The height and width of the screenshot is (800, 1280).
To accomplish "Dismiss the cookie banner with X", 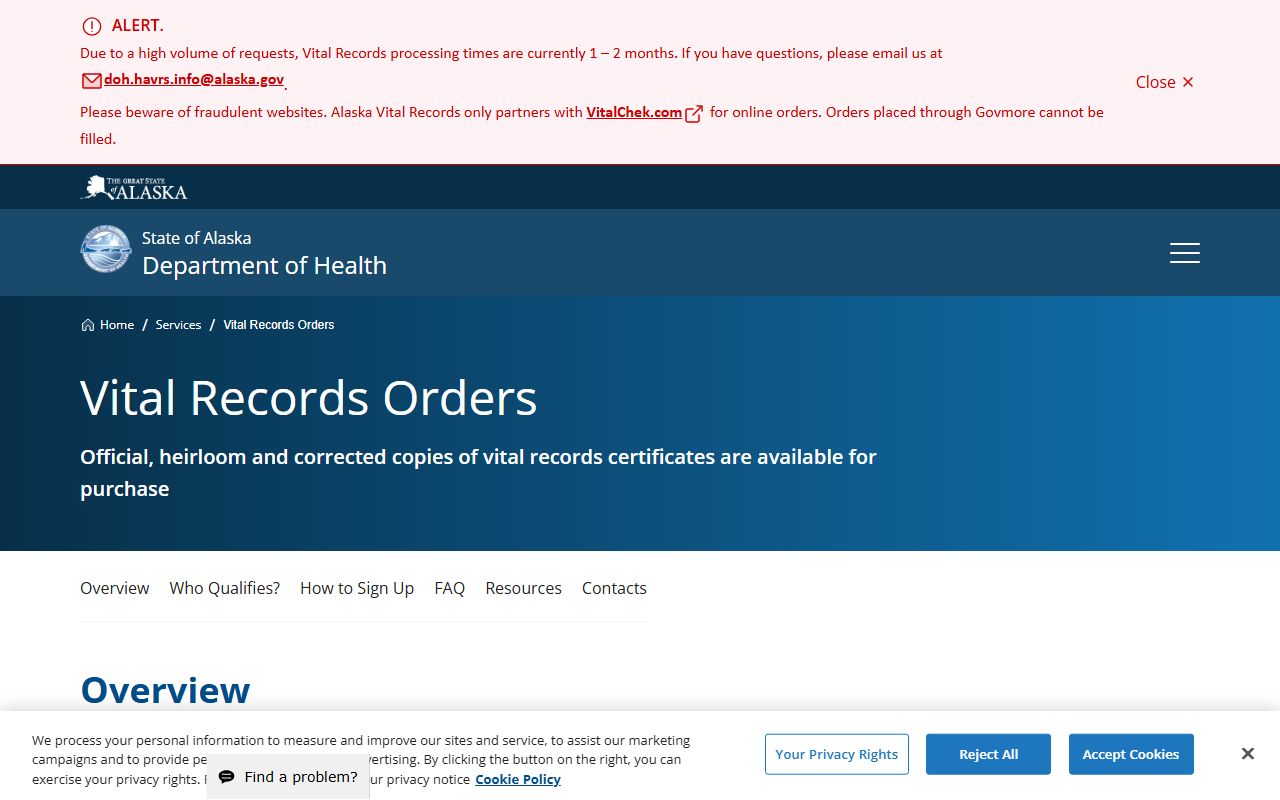I will (1247, 754).
